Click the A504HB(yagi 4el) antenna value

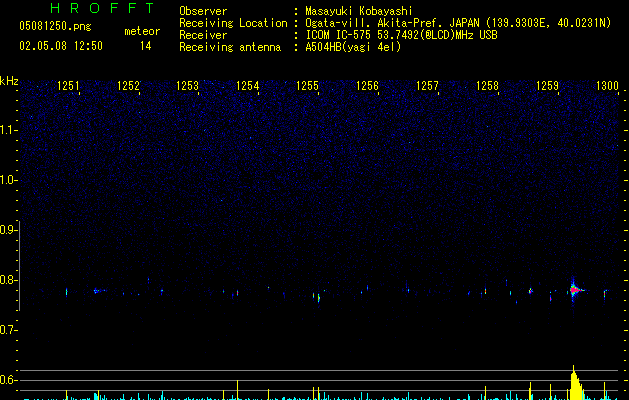pos(353,47)
